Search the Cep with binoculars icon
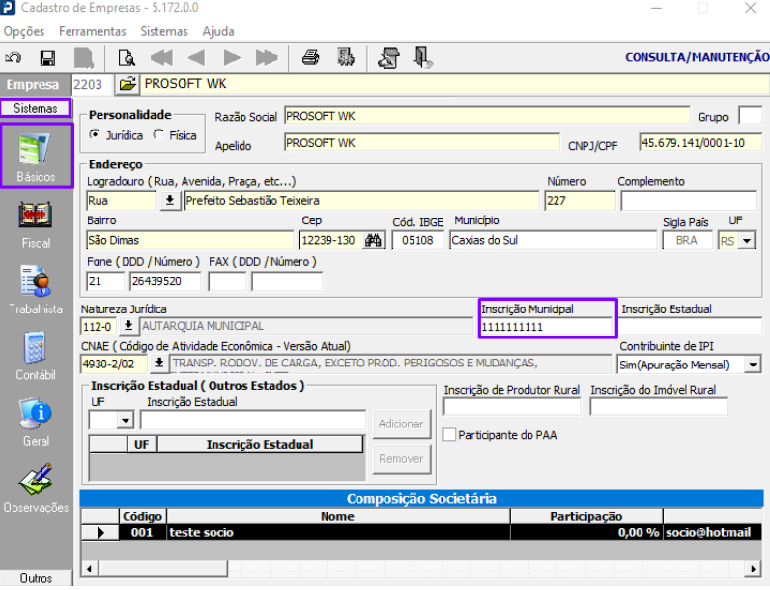The image size is (770, 590). pyautogui.click(x=374, y=240)
